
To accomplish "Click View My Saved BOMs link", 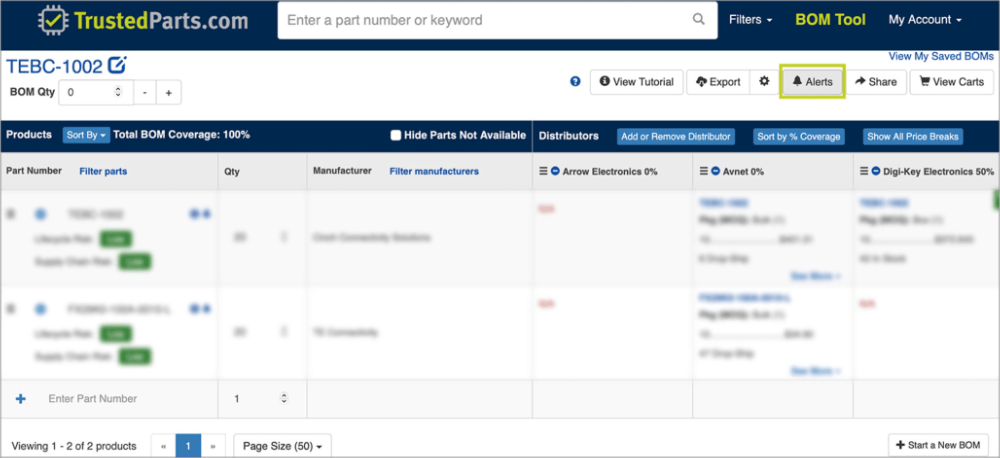I will pyautogui.click(x=941, y=57).
